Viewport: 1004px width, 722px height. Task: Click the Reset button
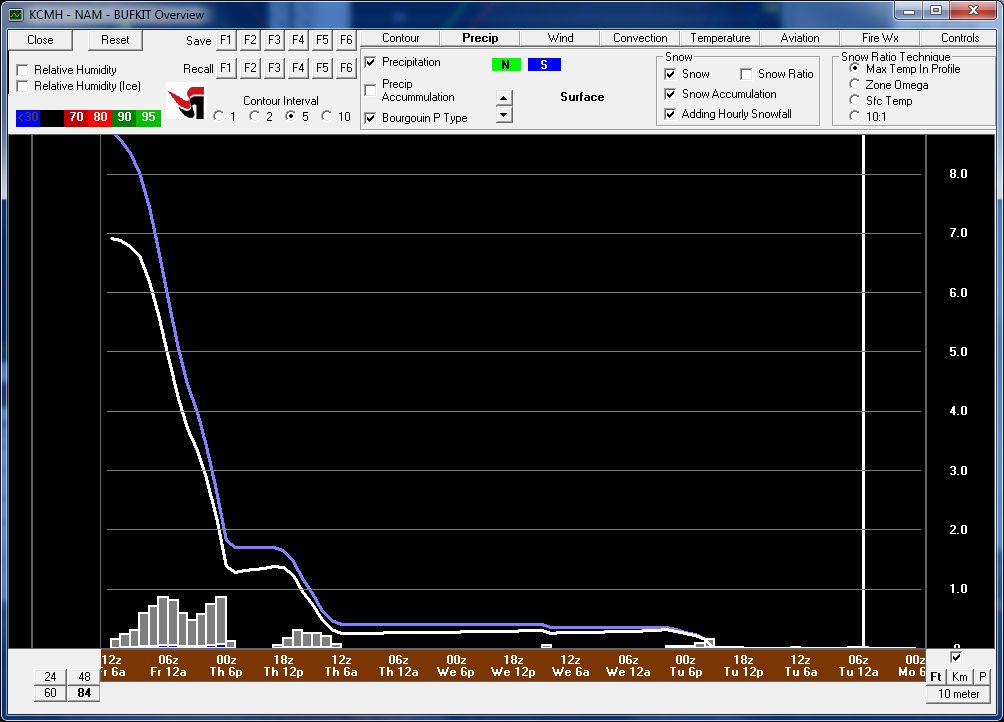tap(115, 40)
